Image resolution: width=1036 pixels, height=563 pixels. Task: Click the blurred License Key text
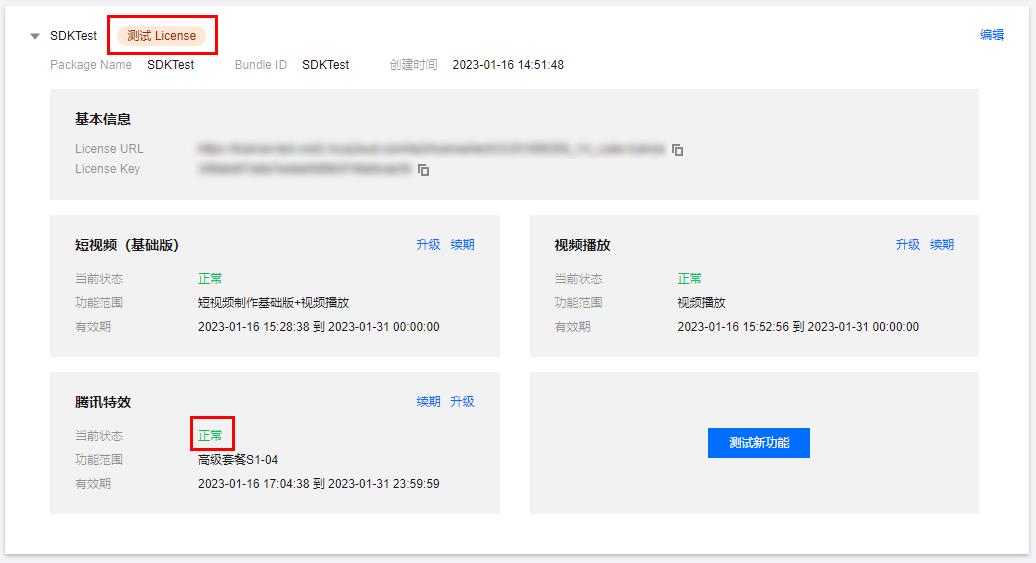point(305,169)
